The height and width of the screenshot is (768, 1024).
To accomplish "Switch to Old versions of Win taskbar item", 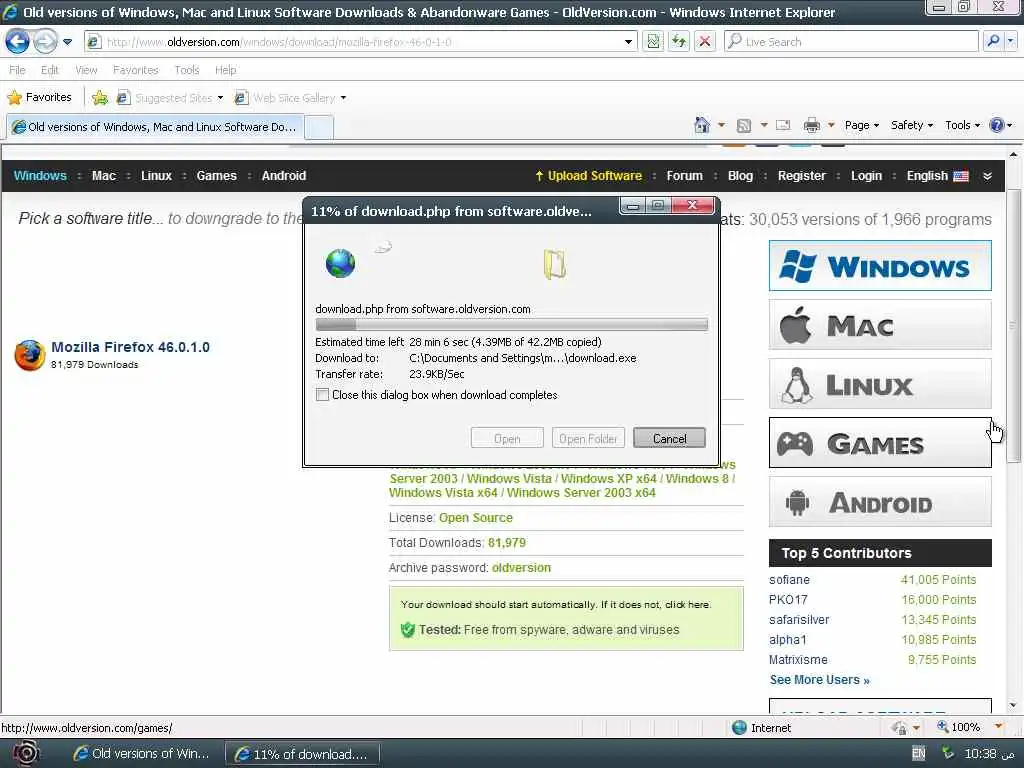I will coord(141,754).
